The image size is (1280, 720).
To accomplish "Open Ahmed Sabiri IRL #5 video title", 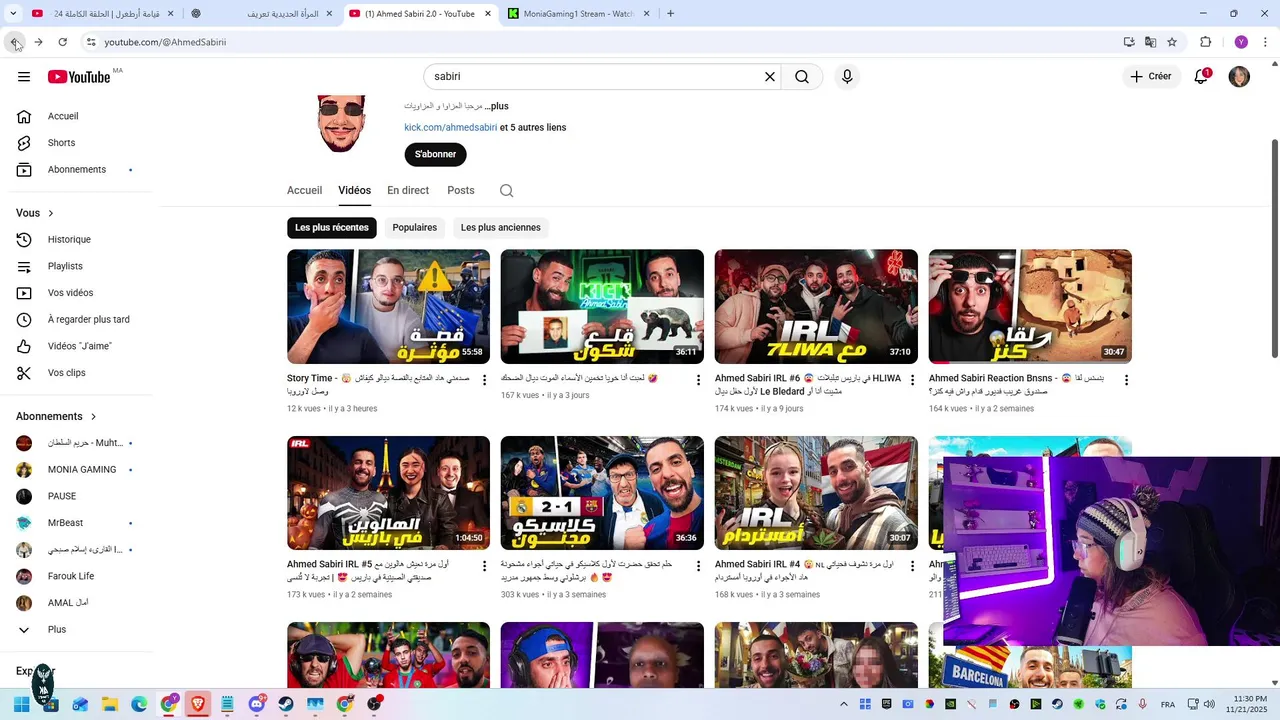I will (368, 571).
